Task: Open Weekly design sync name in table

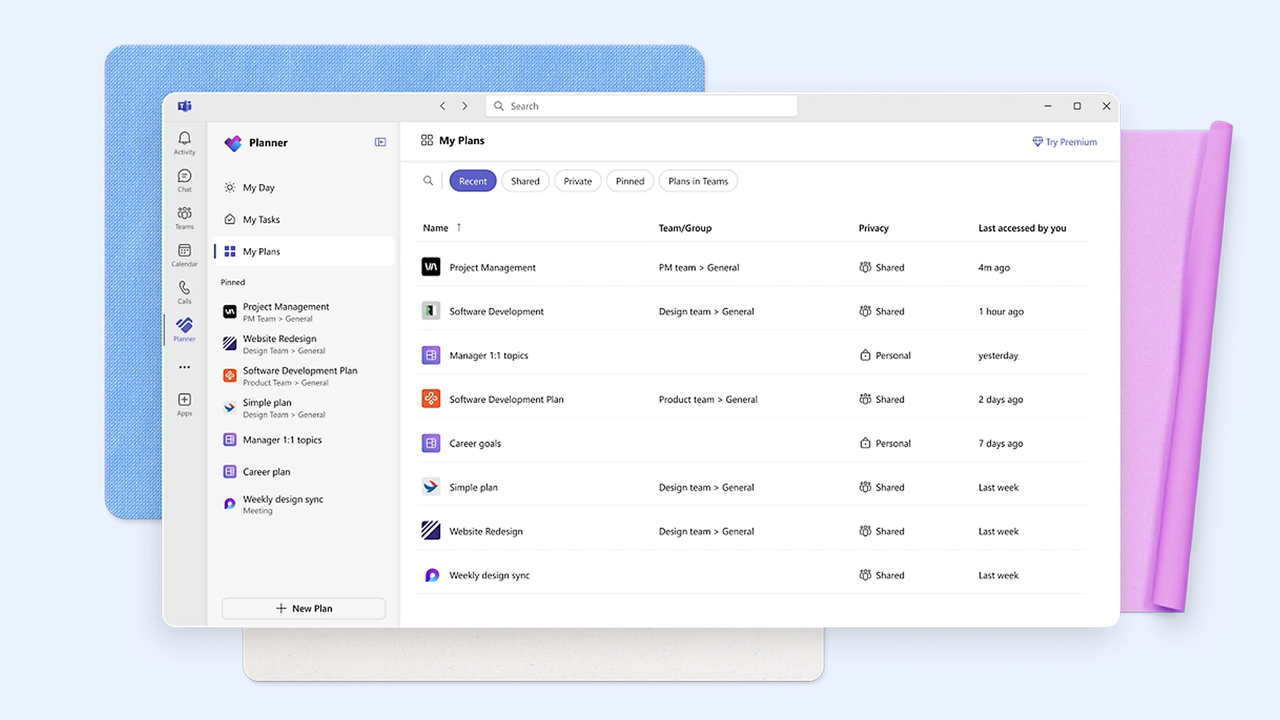Action: click(490, 576)
